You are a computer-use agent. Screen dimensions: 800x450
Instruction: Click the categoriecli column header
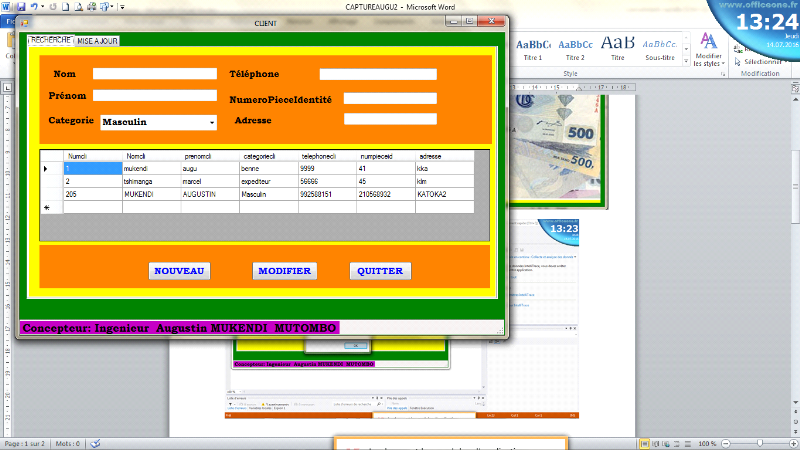pos(269,156)
